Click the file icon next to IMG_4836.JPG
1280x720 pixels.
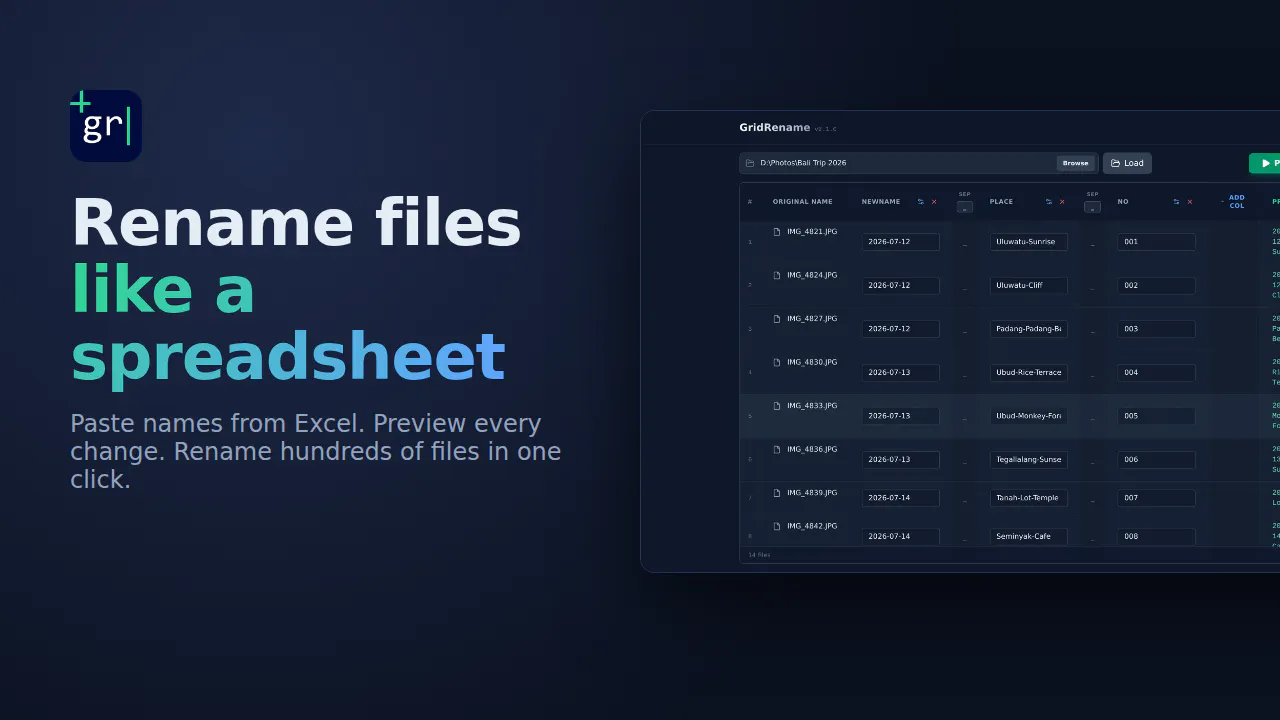point(777,449)
